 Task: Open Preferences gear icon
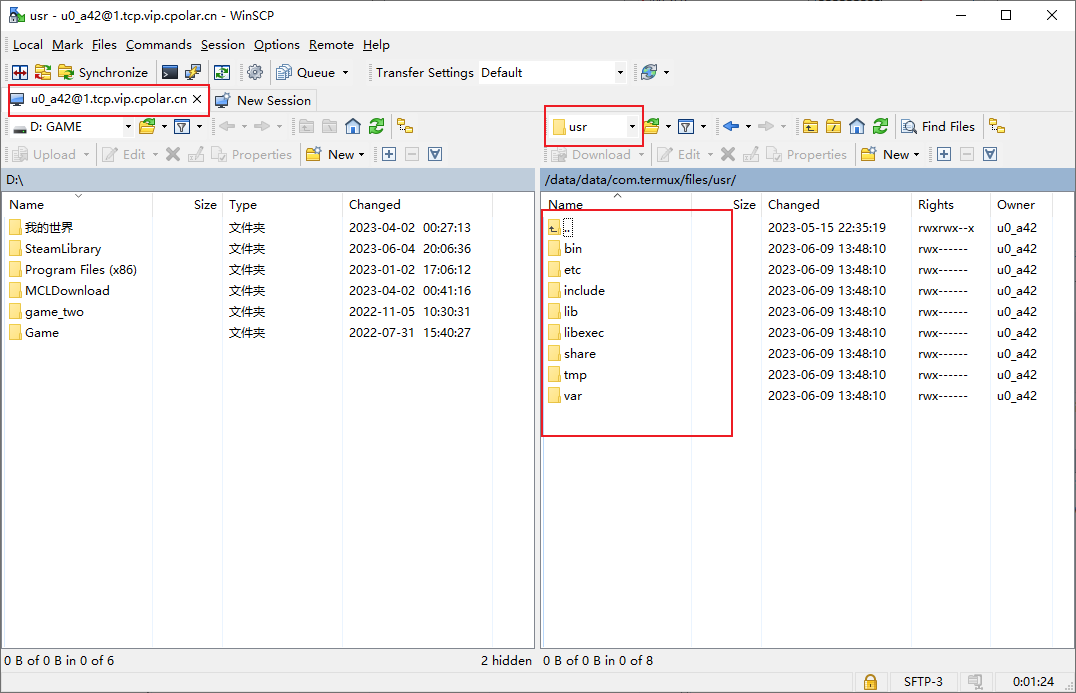point(255,72)
